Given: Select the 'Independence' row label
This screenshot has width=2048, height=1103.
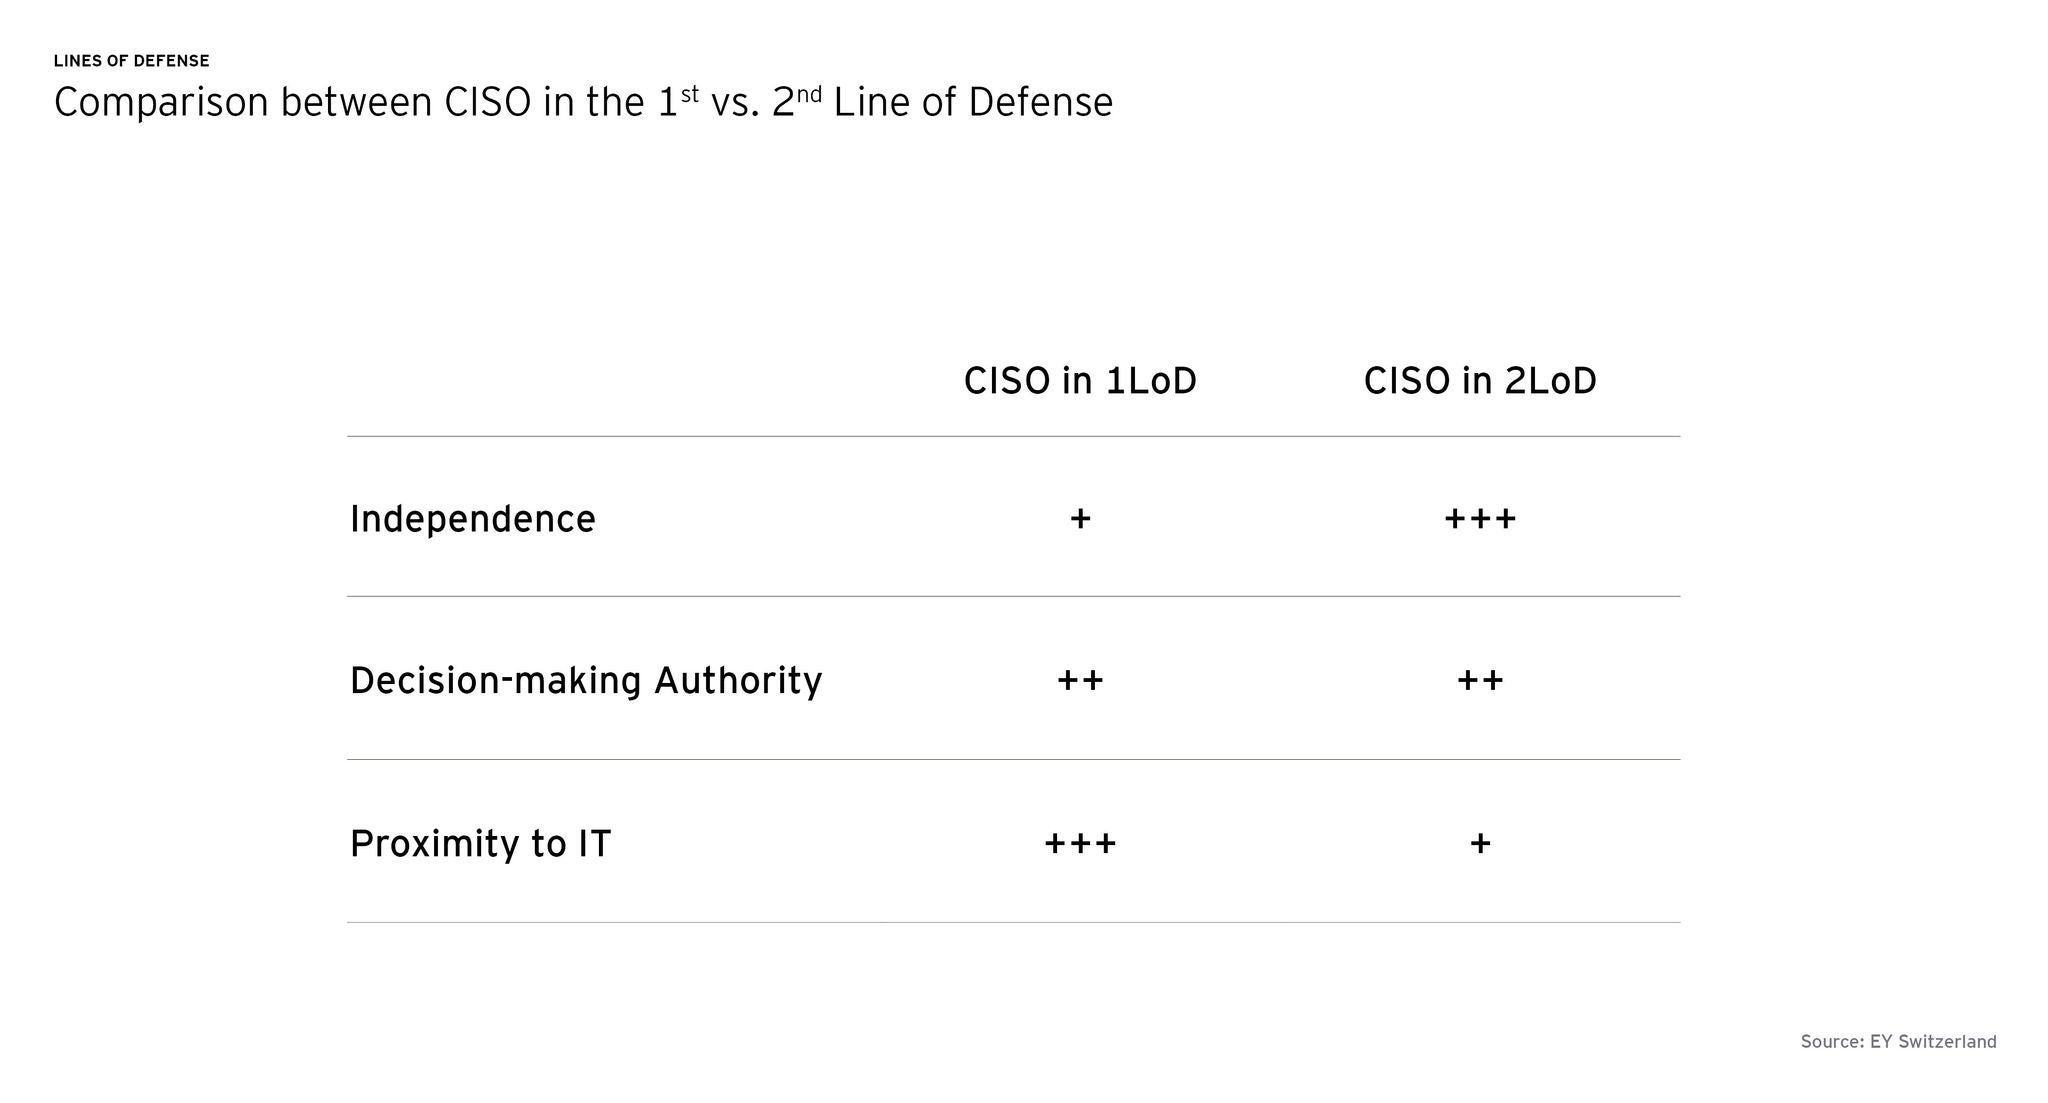Looking at the screenshot, I should coord(472,519).
